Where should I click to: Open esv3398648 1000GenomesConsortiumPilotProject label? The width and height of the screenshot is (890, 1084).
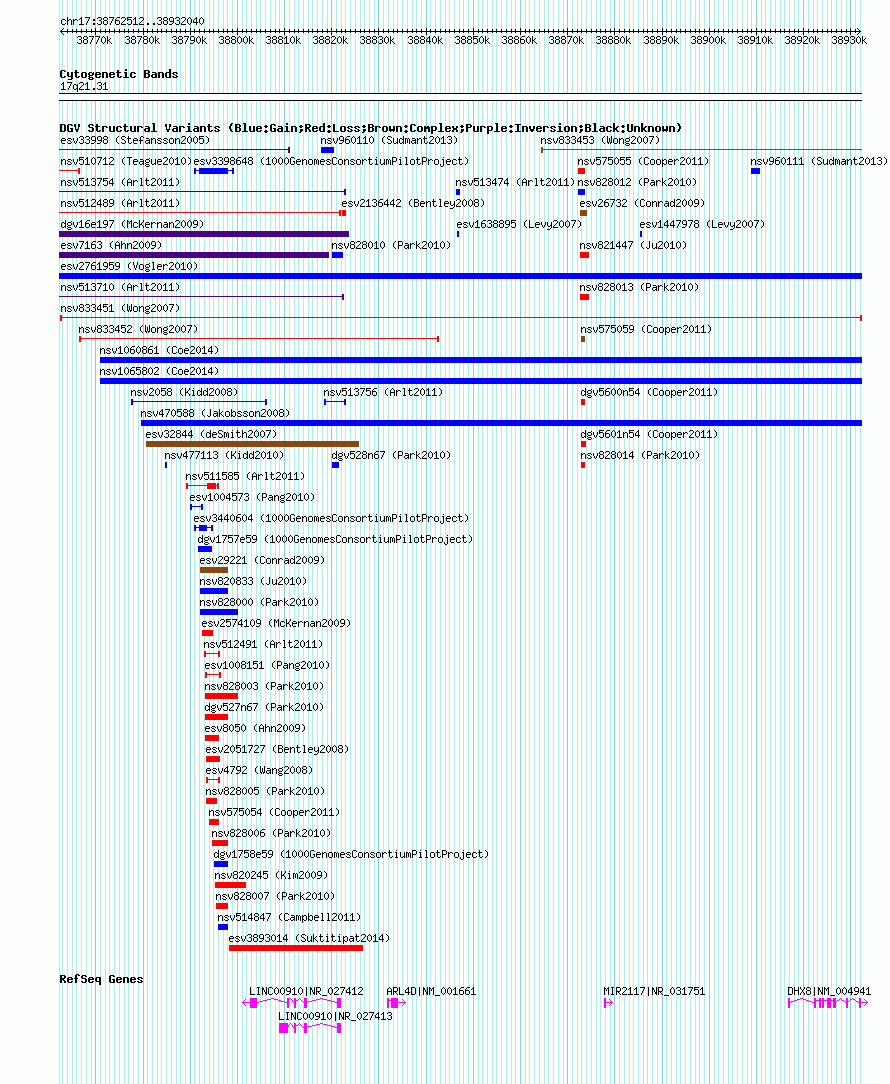[x=331, y=161]
